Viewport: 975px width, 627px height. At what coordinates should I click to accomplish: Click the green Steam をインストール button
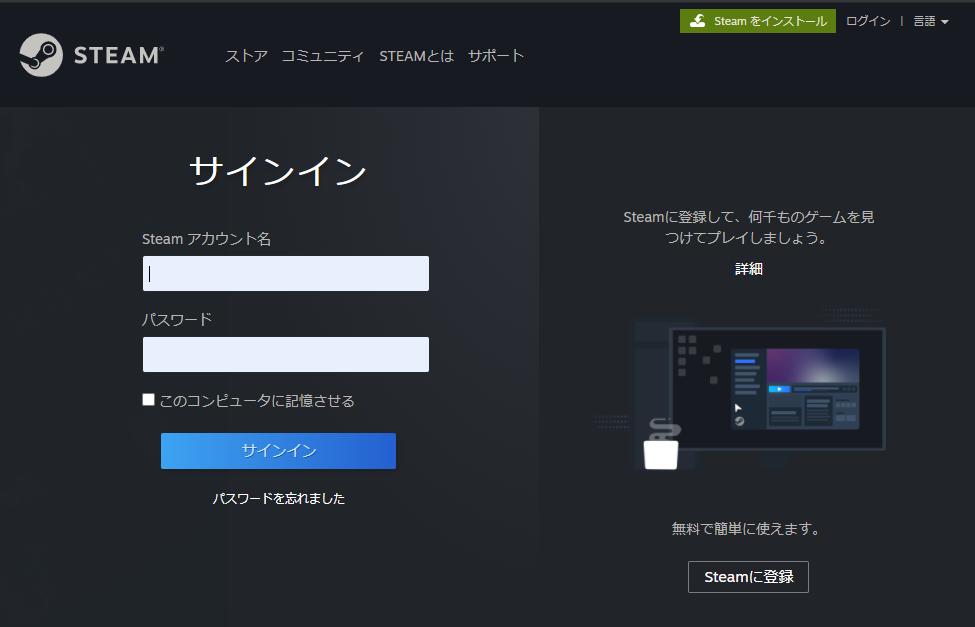757,21
